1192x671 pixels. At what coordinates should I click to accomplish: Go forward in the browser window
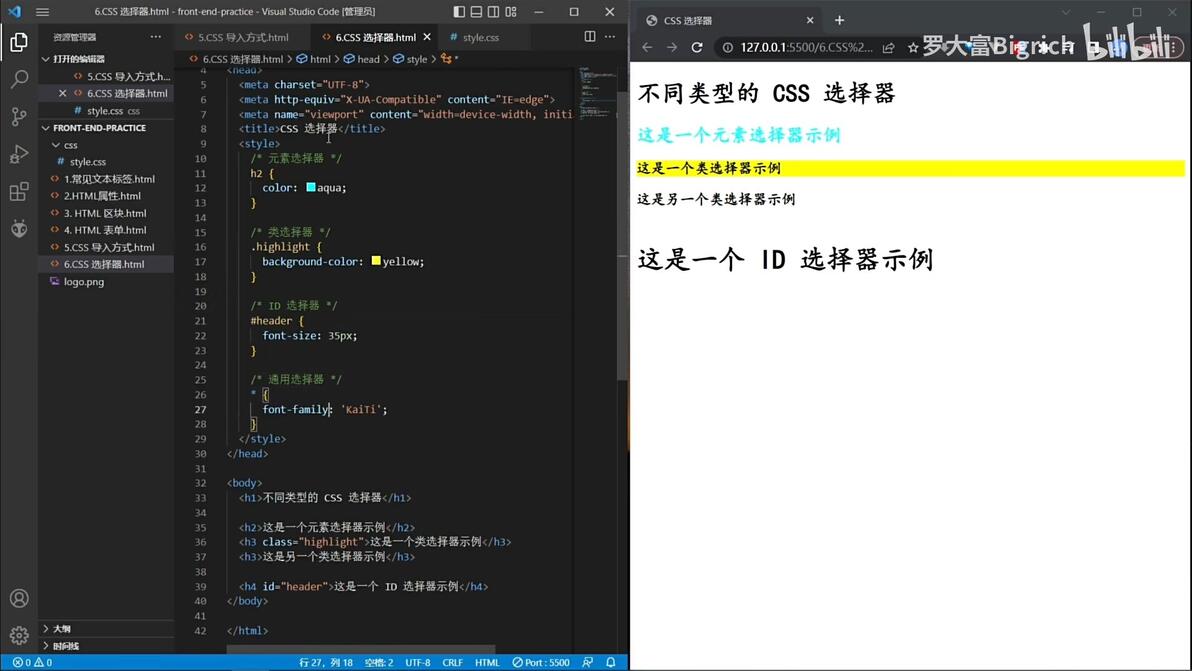point(672,47)
